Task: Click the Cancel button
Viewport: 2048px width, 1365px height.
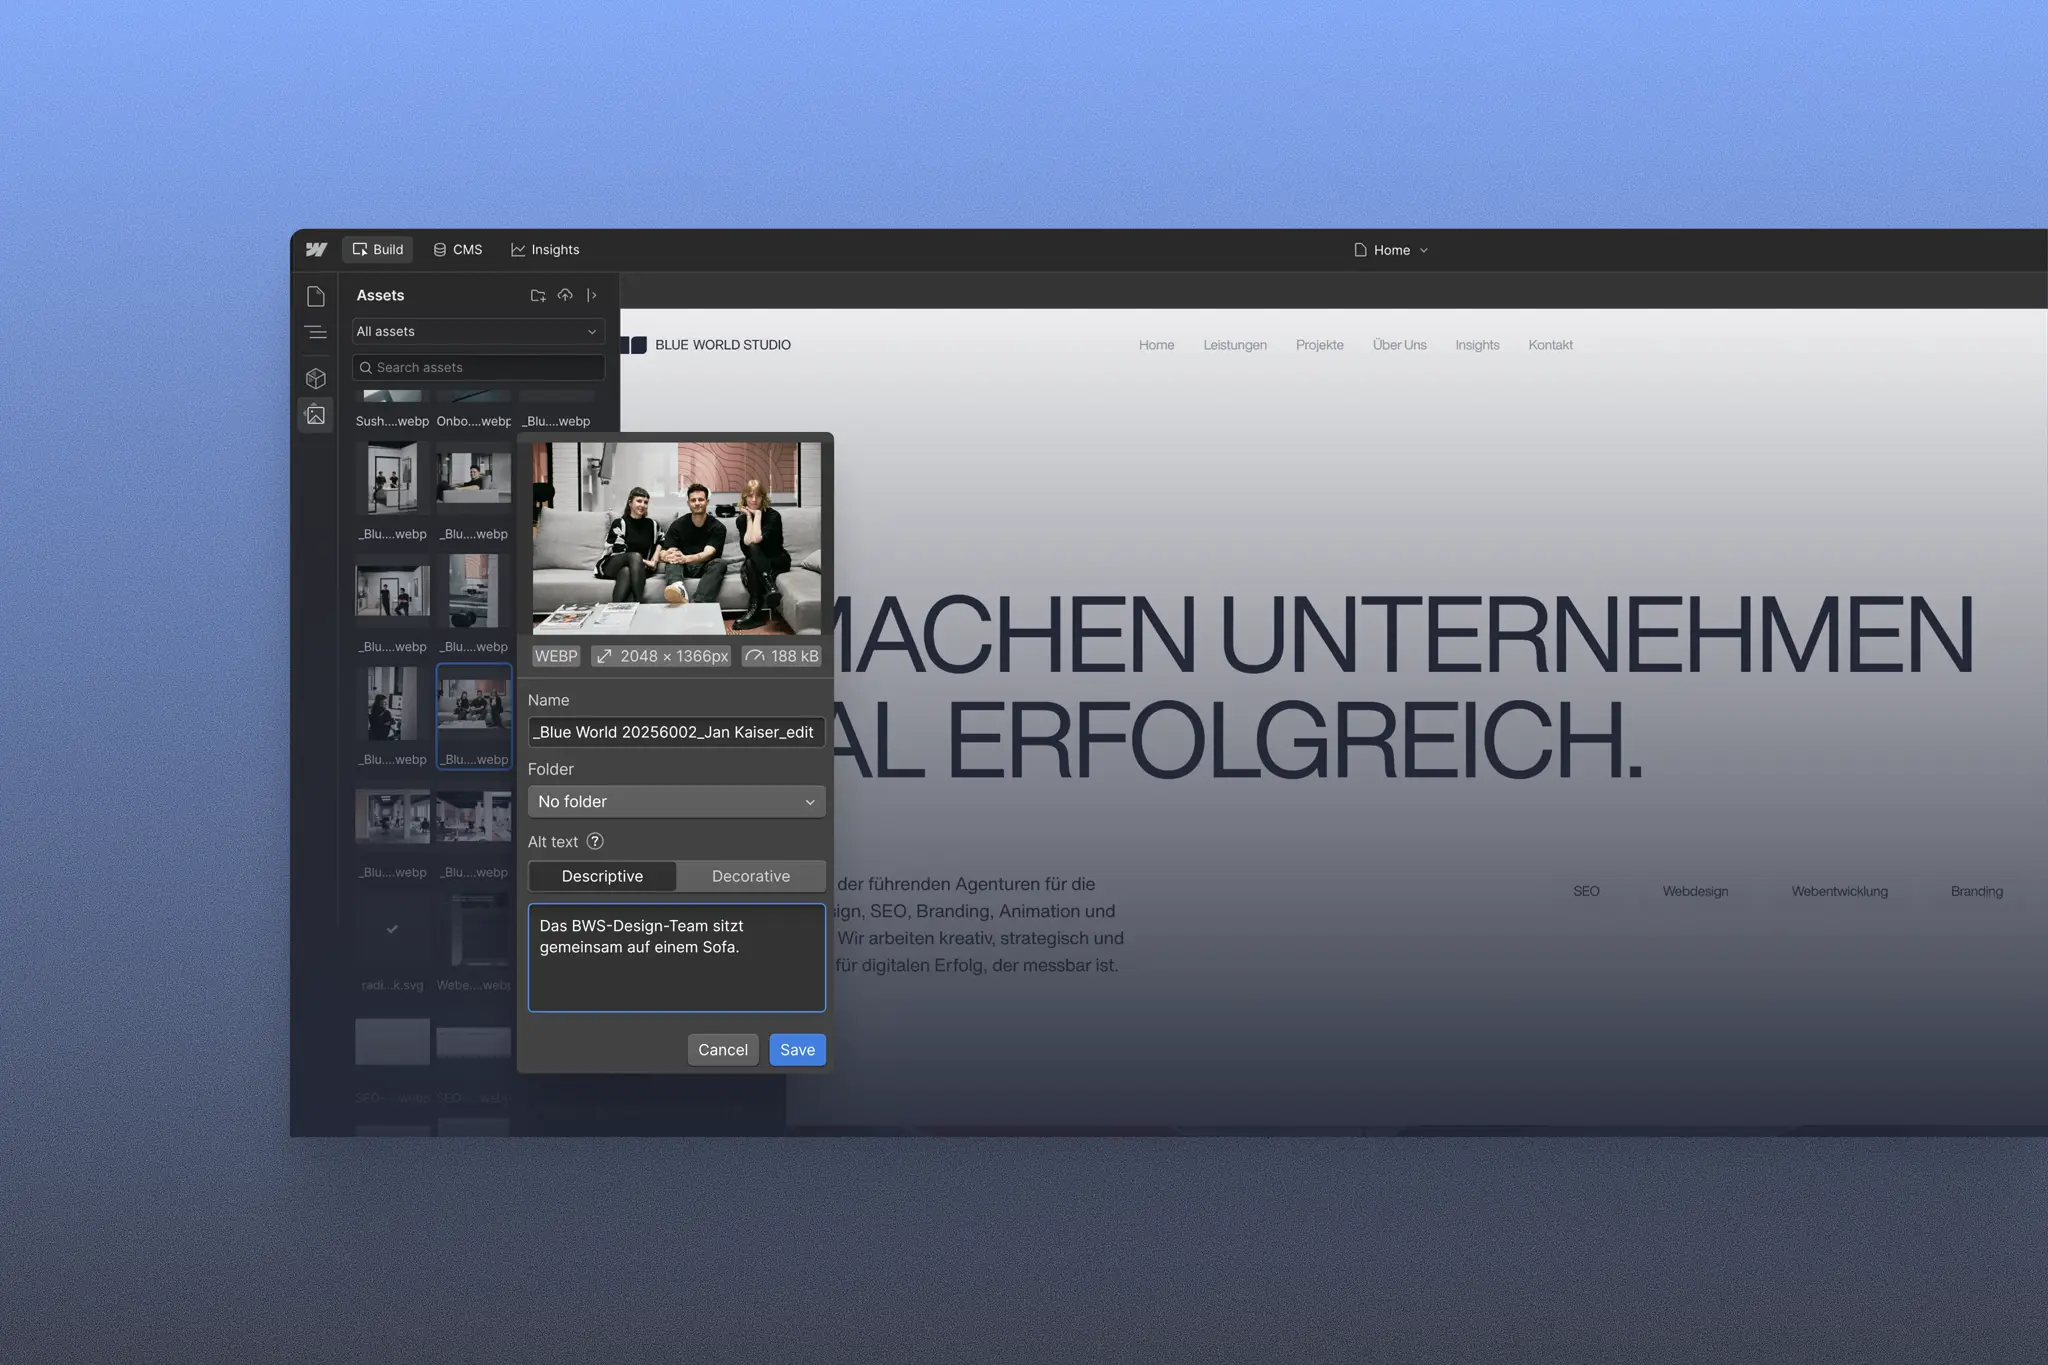Action: pos(722,1049)
